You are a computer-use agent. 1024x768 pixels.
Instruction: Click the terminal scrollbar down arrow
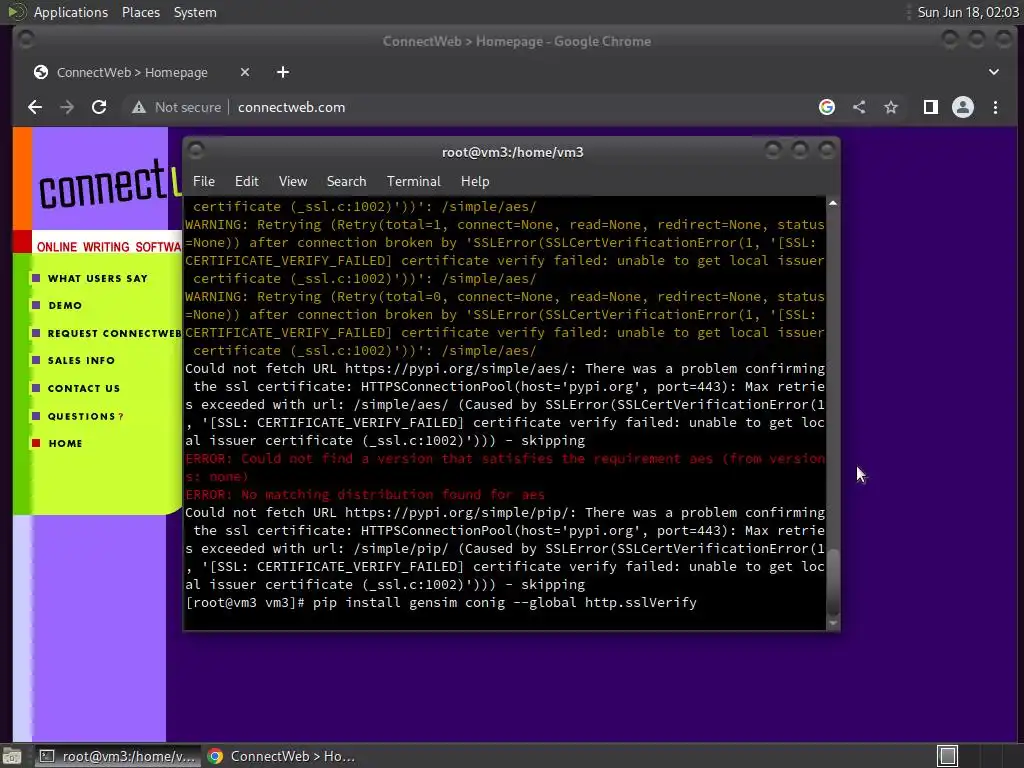[x=833, y=623]
